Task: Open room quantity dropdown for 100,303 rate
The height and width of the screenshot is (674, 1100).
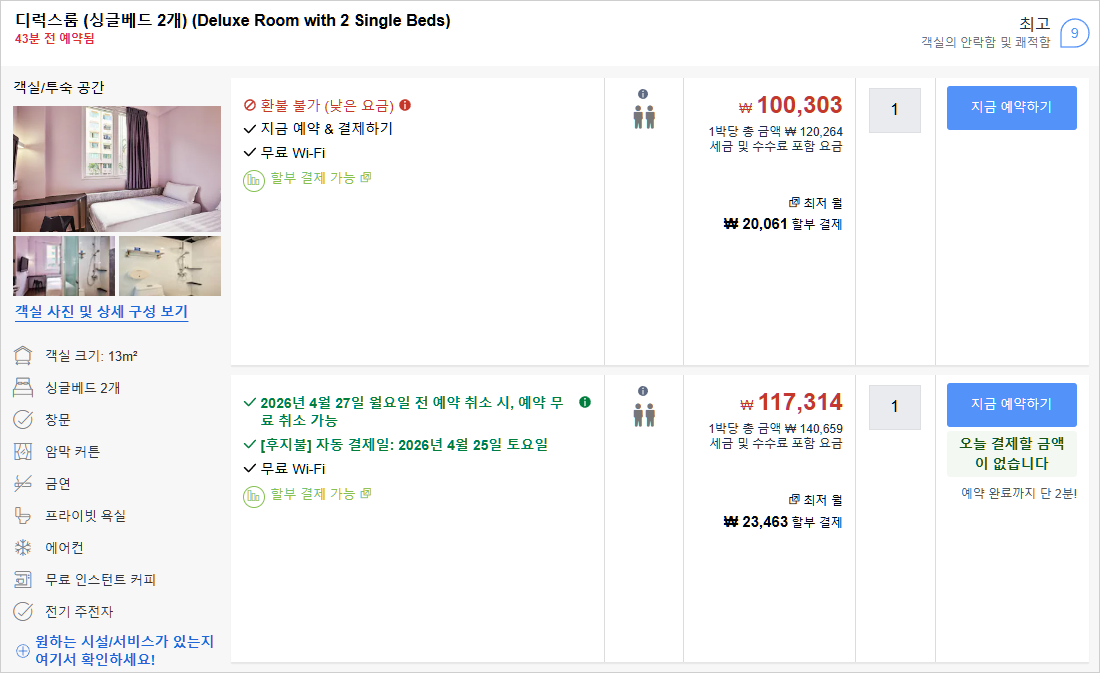Action: pos(894,110)
